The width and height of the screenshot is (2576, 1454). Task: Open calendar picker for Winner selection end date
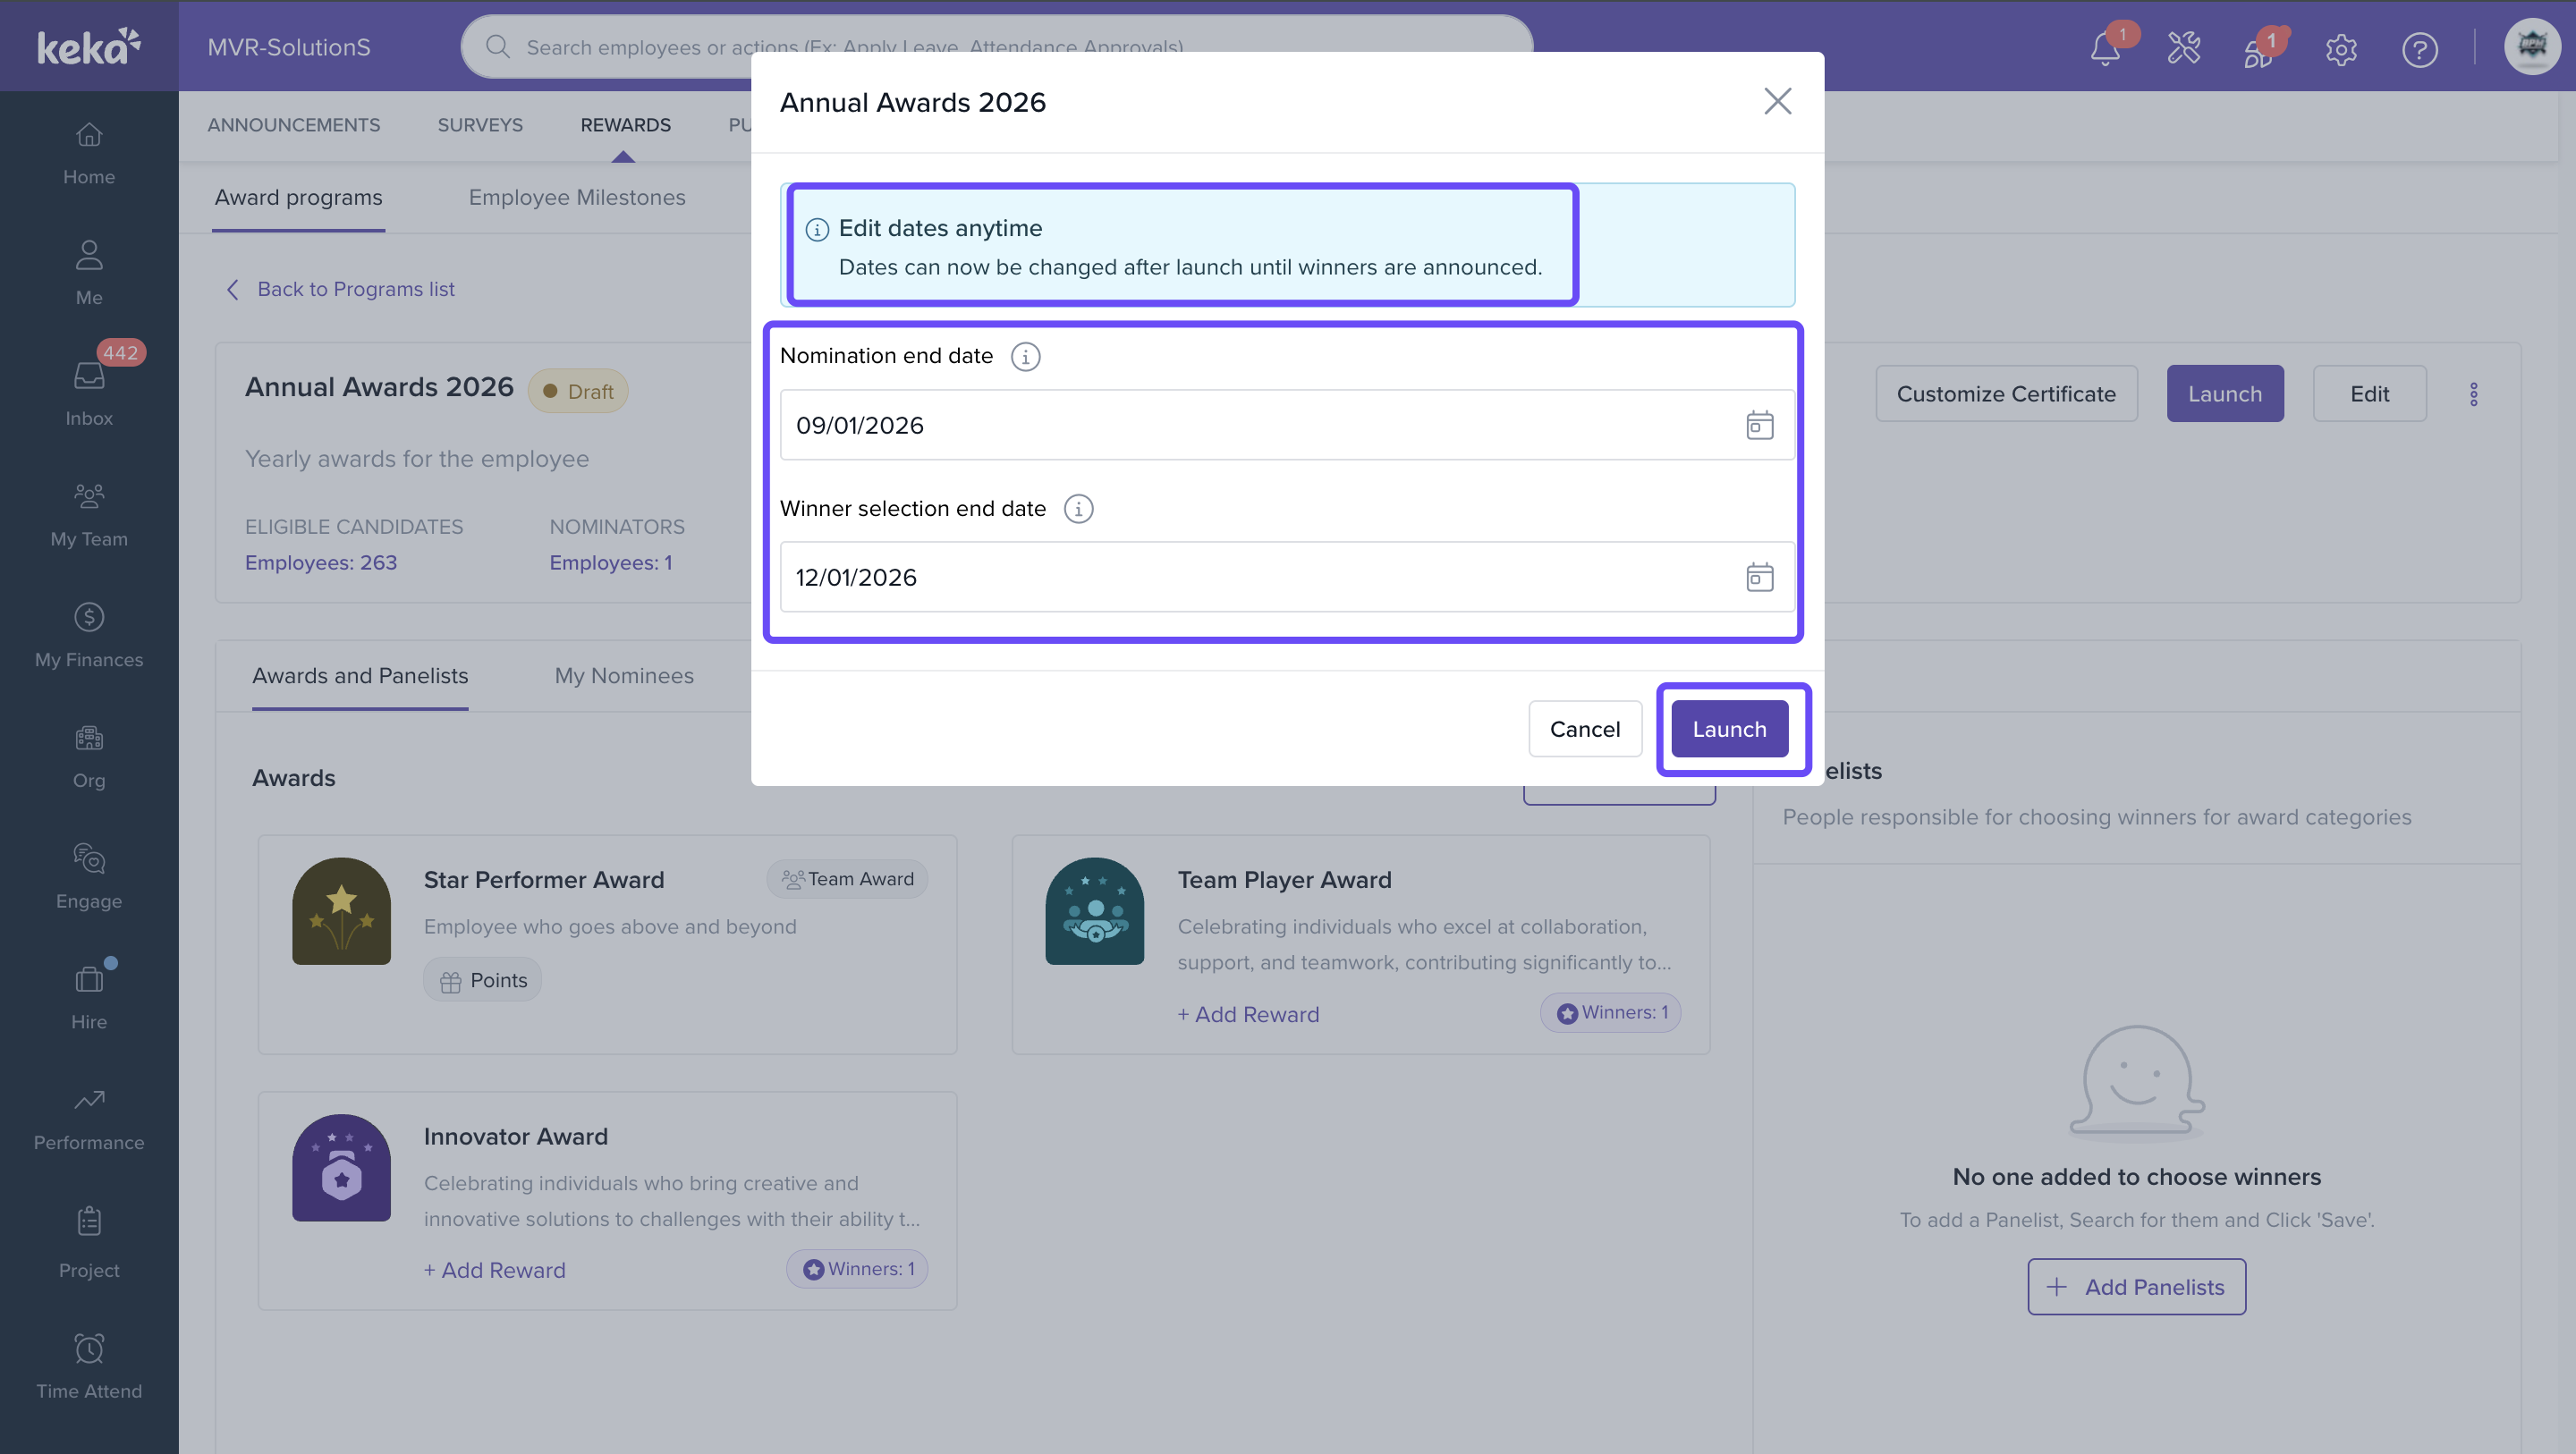[1759, 577]
